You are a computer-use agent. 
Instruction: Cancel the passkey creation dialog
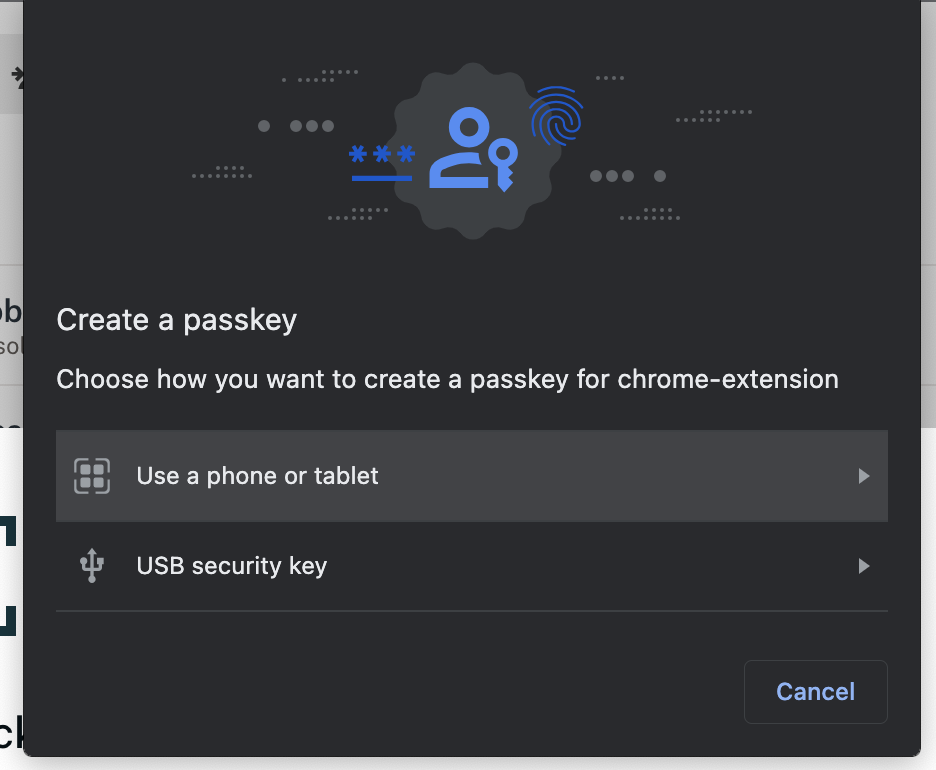pyautogui.click(x=815, y=692)
